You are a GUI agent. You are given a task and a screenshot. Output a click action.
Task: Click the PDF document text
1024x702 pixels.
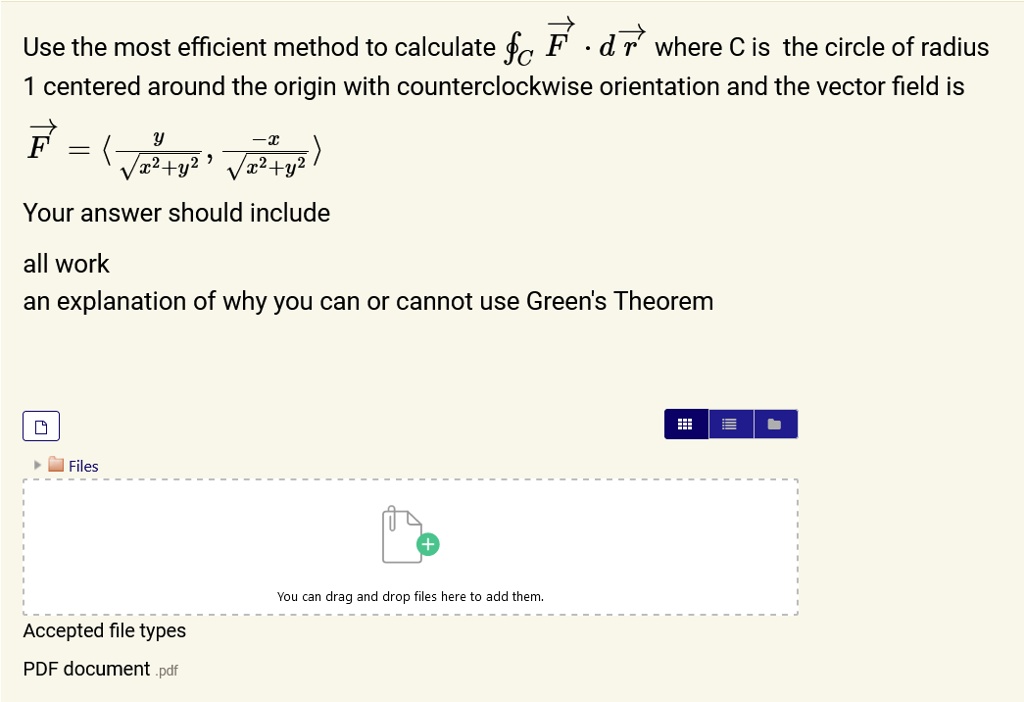[87, 669]
